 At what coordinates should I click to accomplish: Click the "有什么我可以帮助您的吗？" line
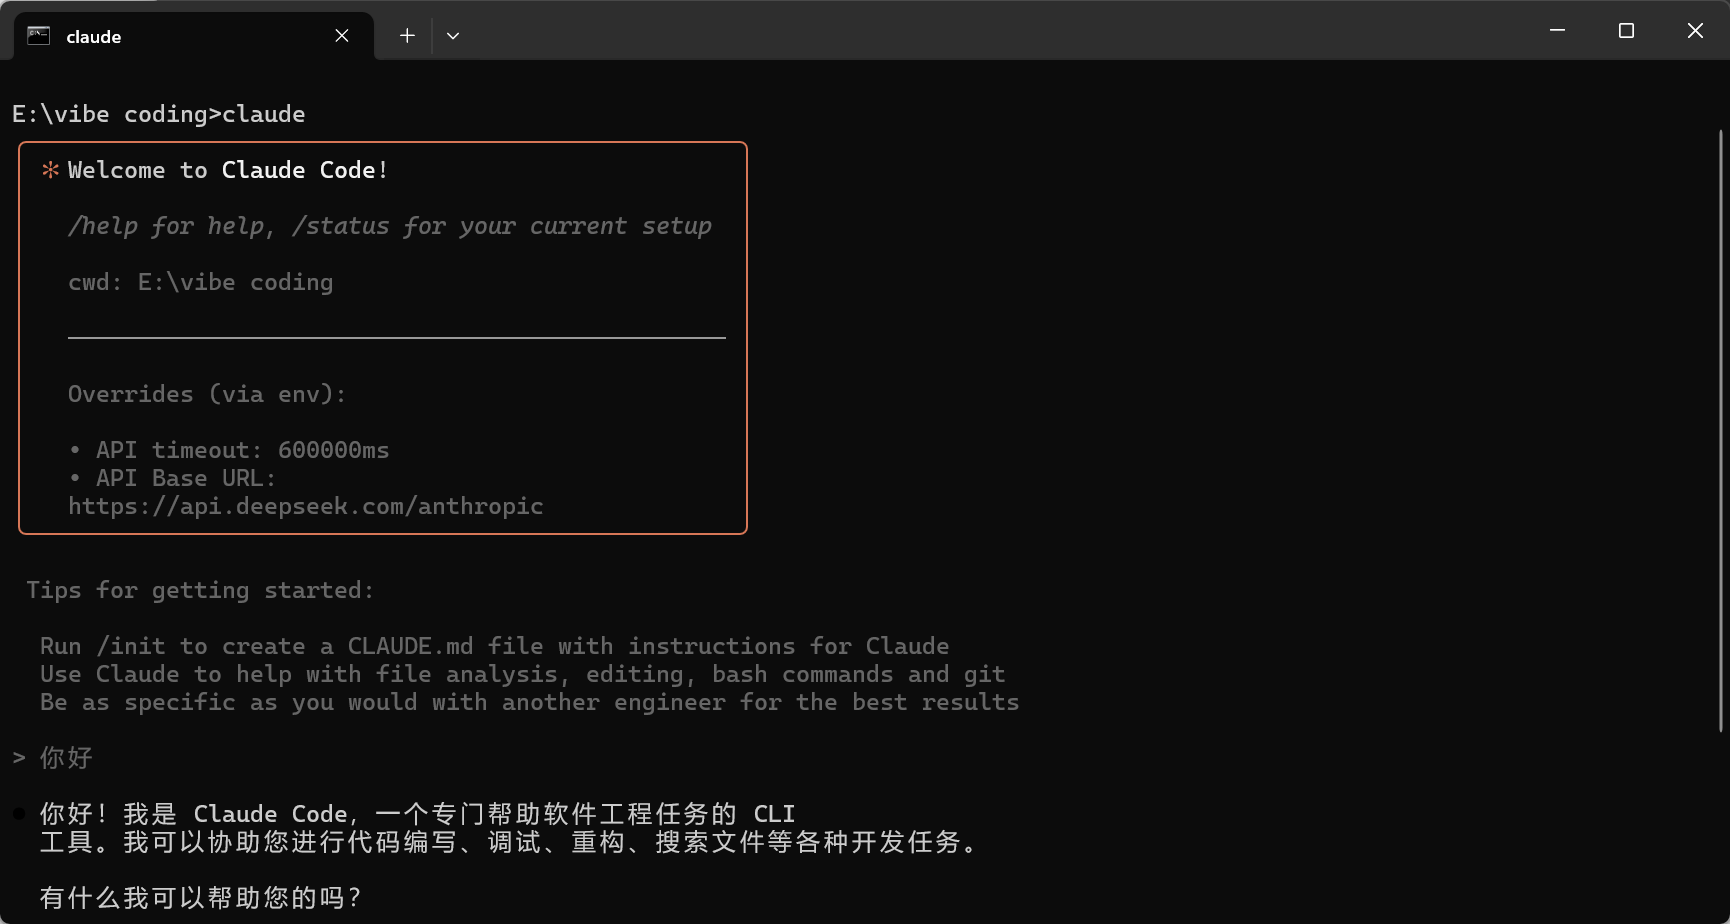(202, 898)
